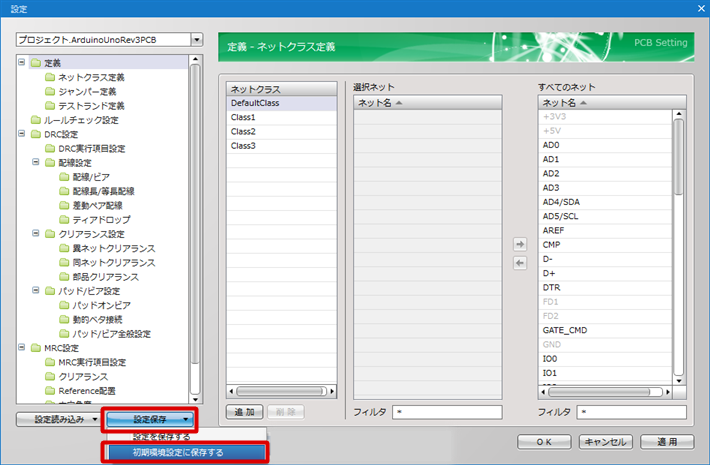Screen dimensions: 710x465
Task: Open the 設定保存 dropdown button
Action: click(x=150, y=419)
